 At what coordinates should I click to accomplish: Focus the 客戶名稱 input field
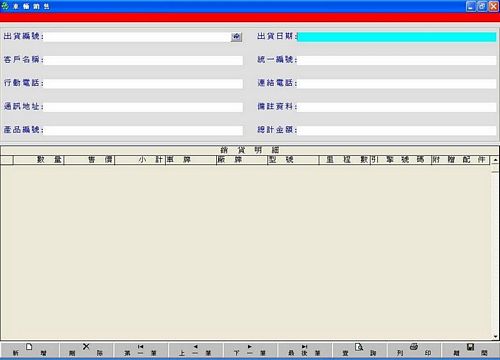(x=143, y=60)
